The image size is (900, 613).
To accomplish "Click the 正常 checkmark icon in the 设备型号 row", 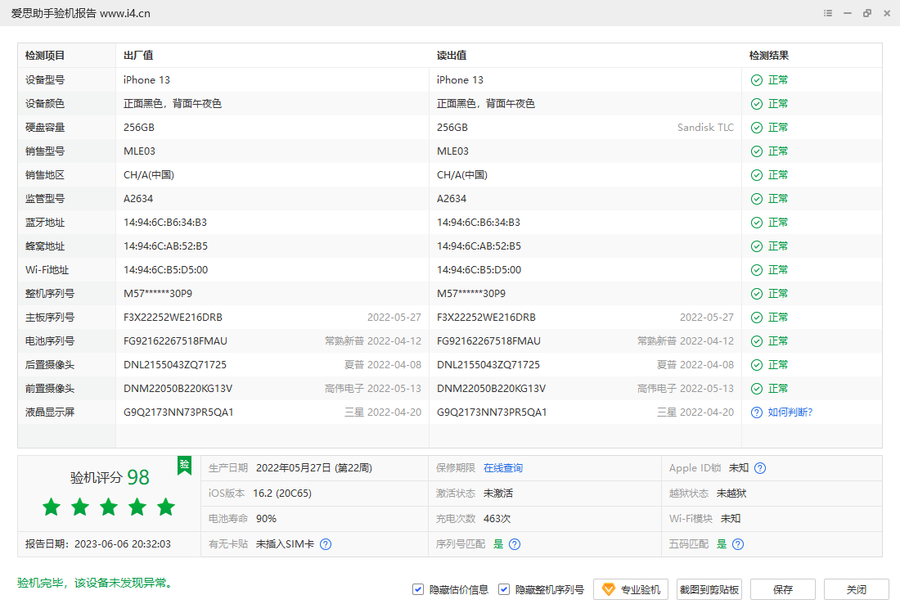I will pos(757,80).
